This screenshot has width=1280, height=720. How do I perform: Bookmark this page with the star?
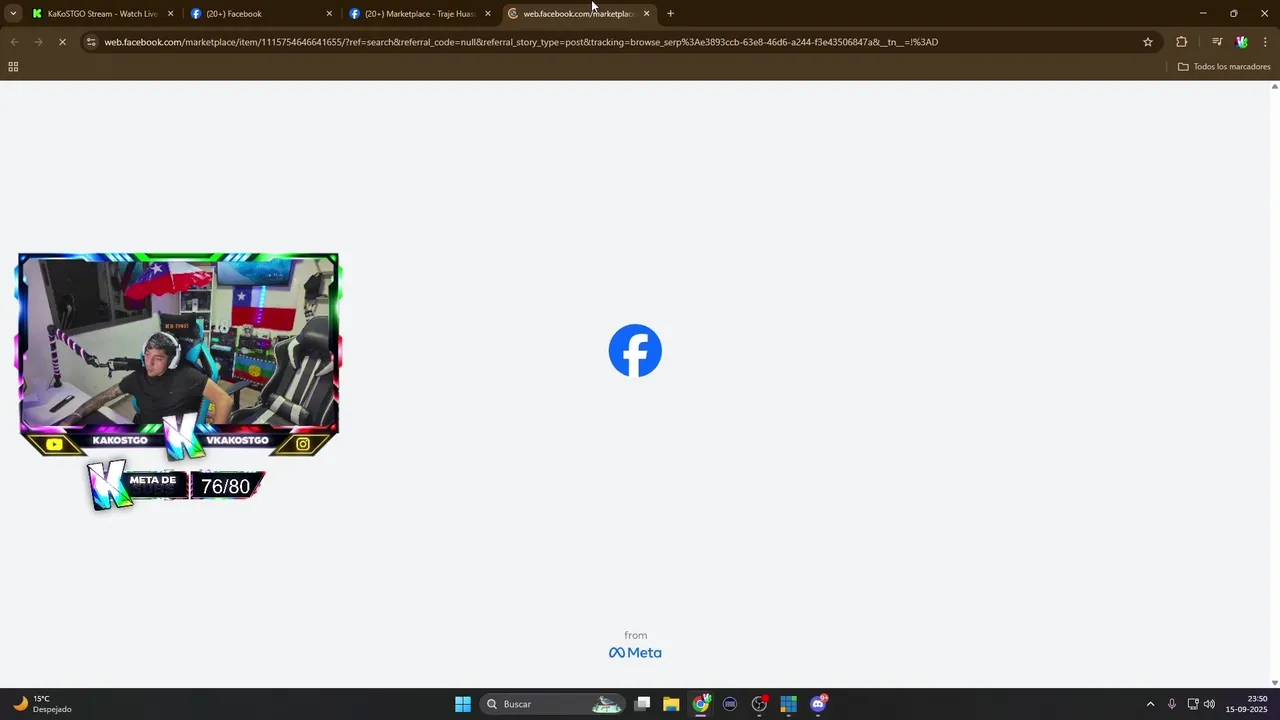[1148, 42]
